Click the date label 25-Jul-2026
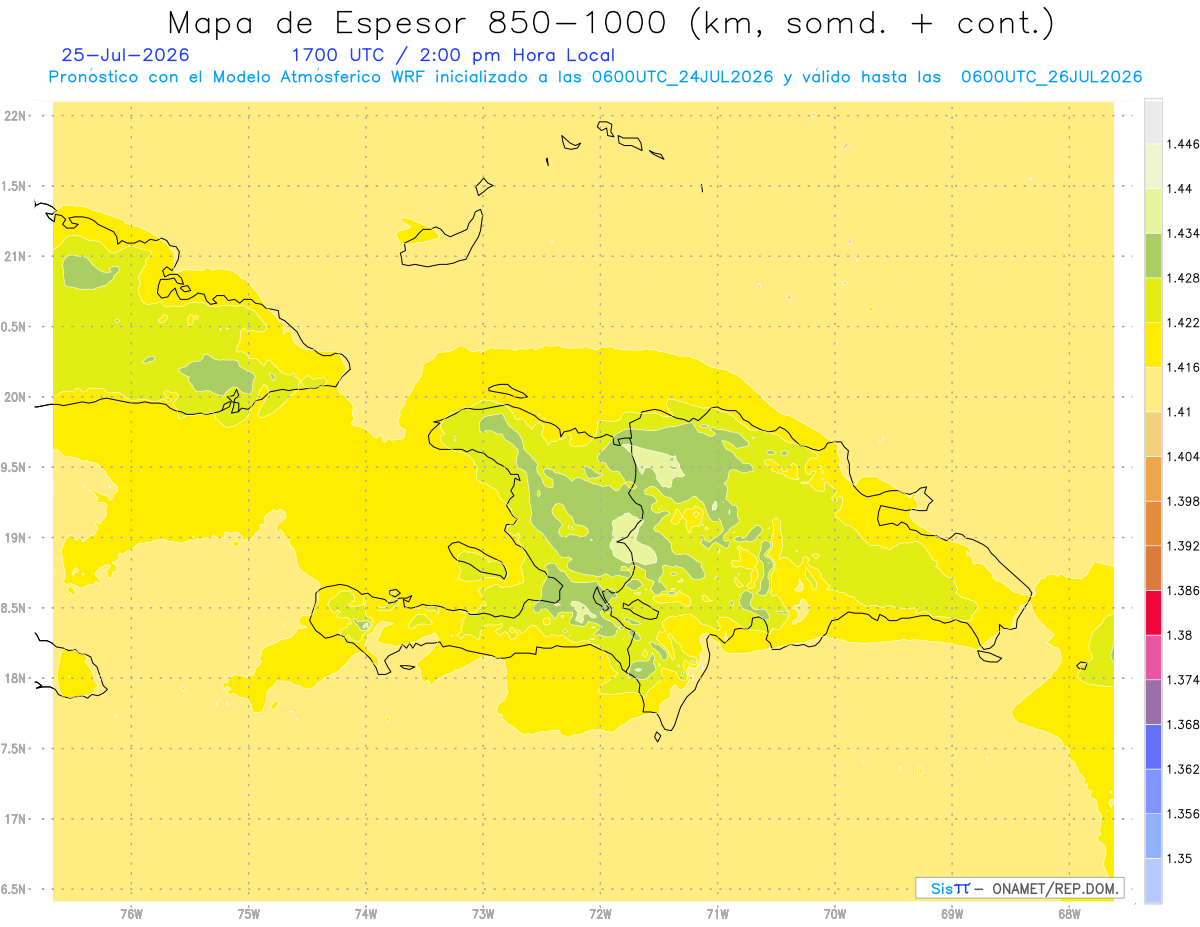The image size is (1200, 927). (125, 55)
